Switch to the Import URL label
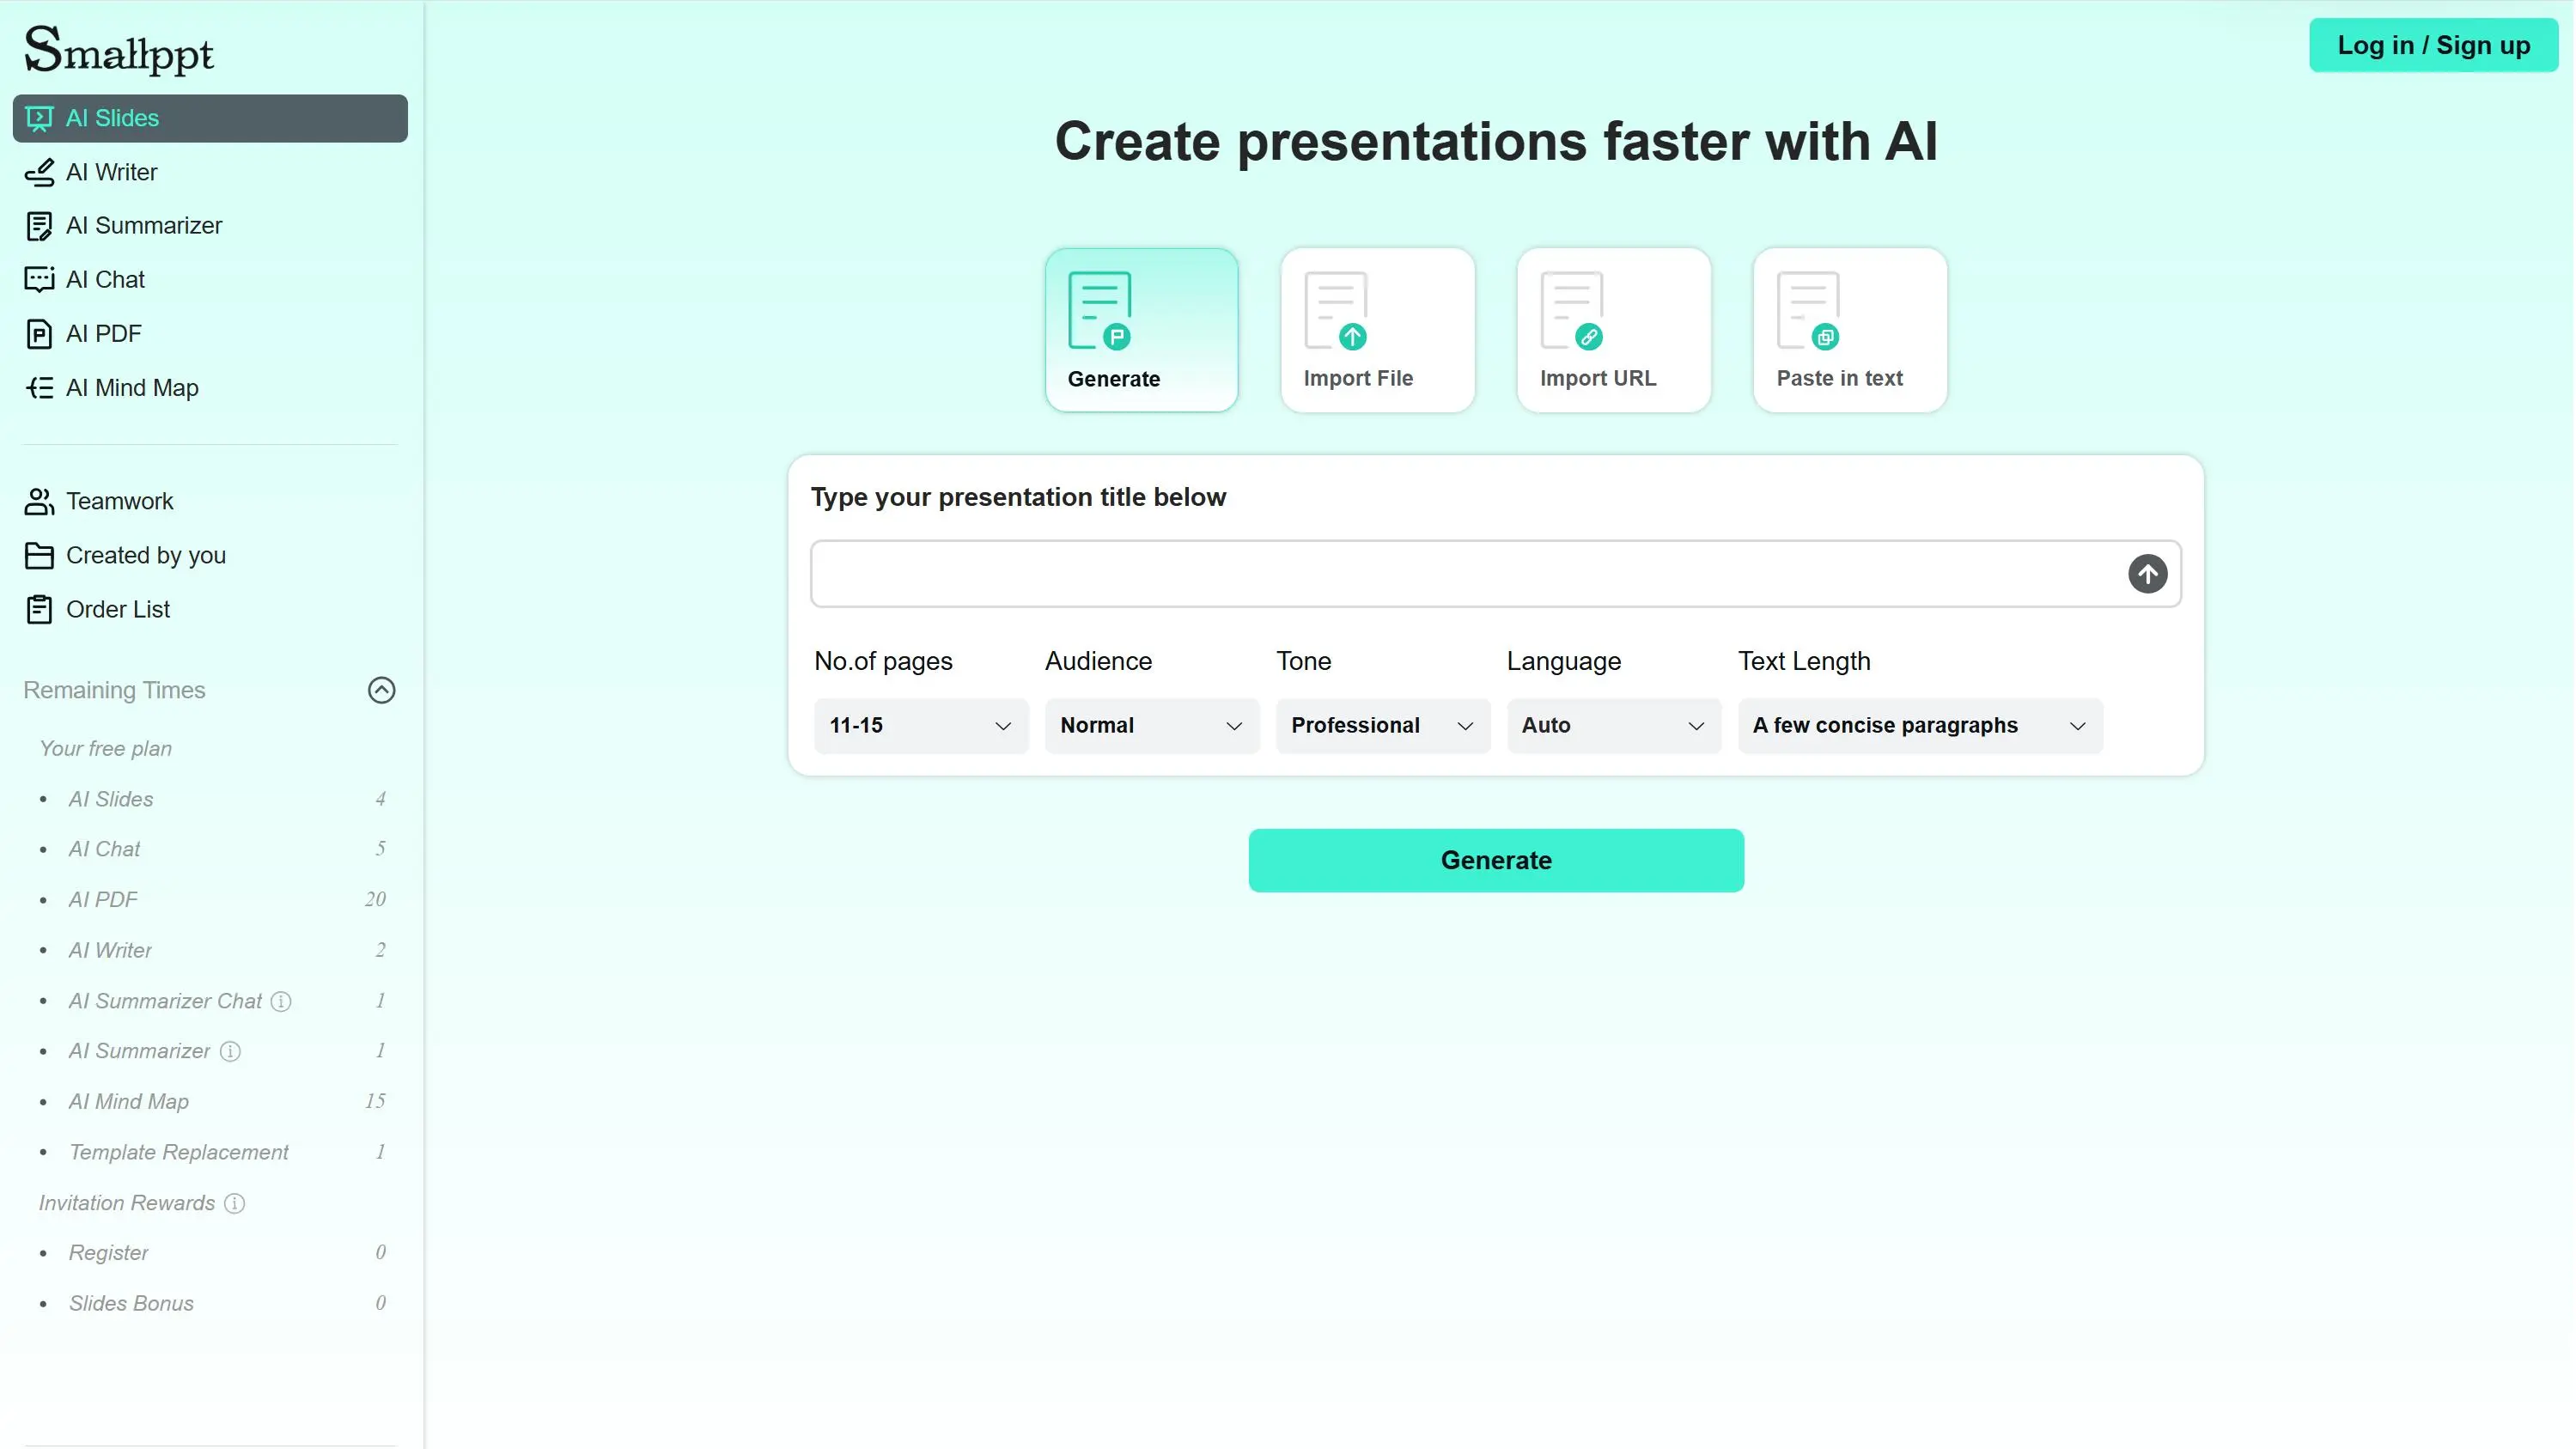 pyautogui.click(x=1598, y=378)
